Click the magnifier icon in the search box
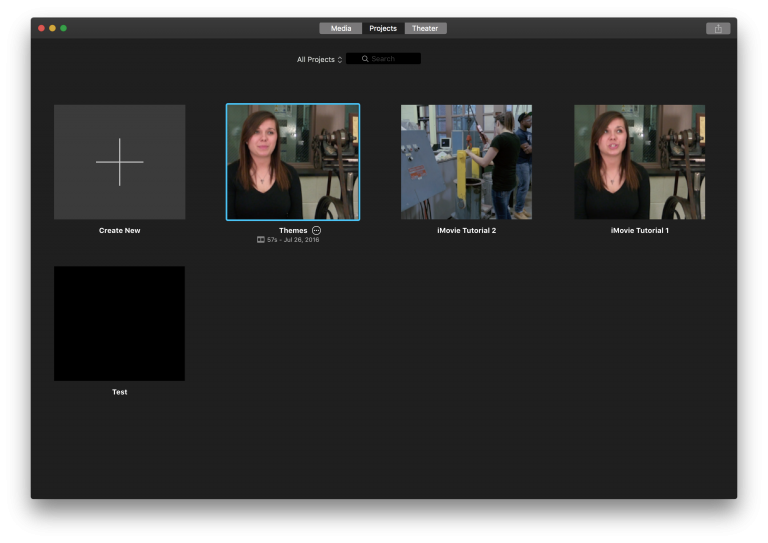 coord(365,59)
